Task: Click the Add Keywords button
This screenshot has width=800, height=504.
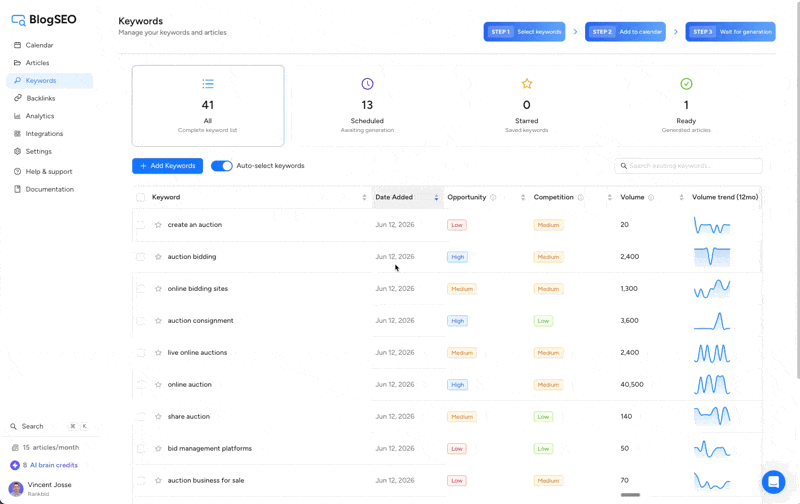Action: pos(167,166)
